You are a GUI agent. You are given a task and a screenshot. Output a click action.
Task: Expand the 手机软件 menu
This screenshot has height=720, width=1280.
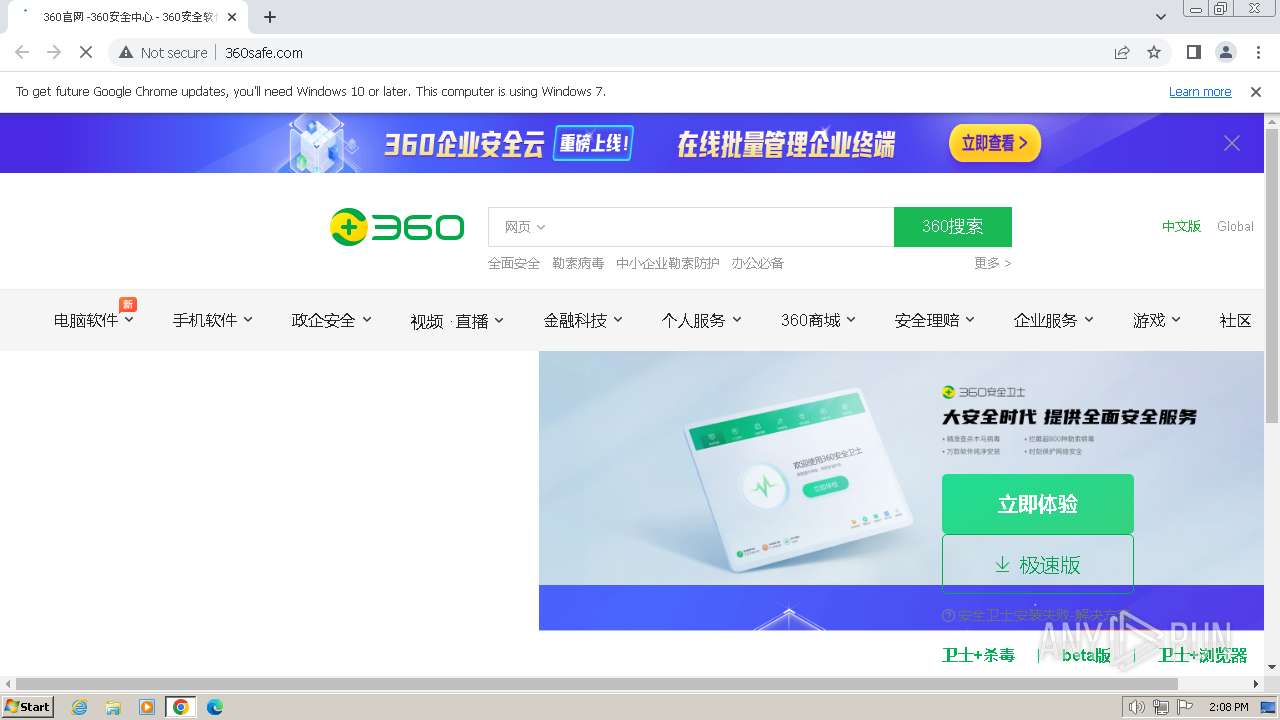[x=212, y=320]
